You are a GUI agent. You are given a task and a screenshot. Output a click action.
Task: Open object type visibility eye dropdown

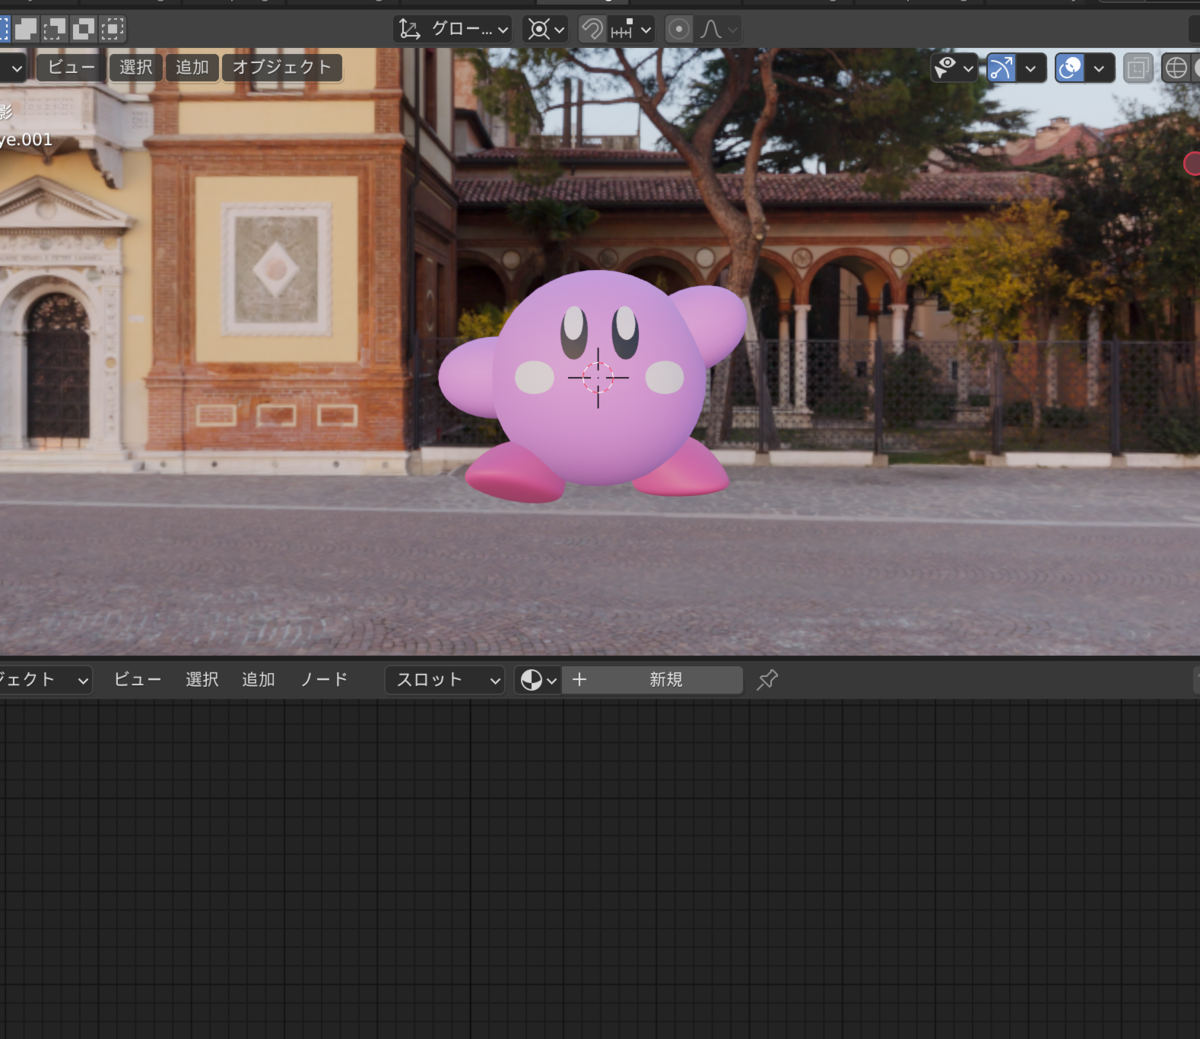coord(953,68)
